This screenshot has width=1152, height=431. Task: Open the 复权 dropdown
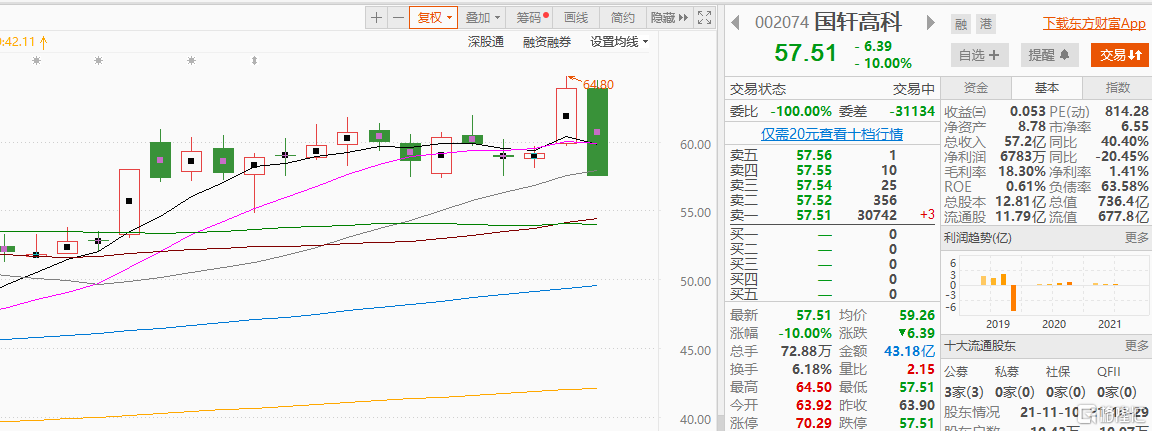pos(433,18)
